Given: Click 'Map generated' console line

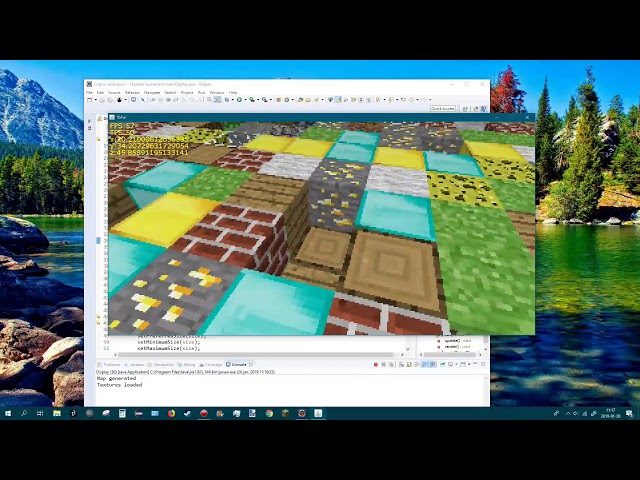Looking at the screenshot, I should [x=116, y=378].
